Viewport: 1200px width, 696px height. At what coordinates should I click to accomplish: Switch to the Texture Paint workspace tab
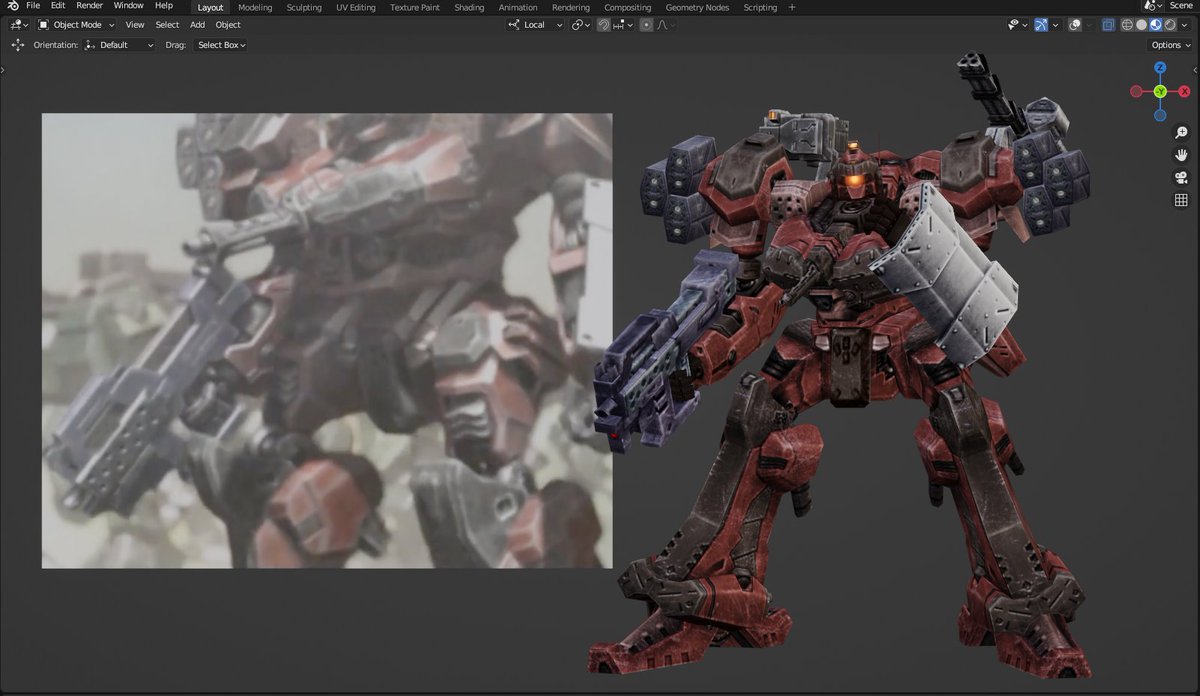click(x=415, y=7)
